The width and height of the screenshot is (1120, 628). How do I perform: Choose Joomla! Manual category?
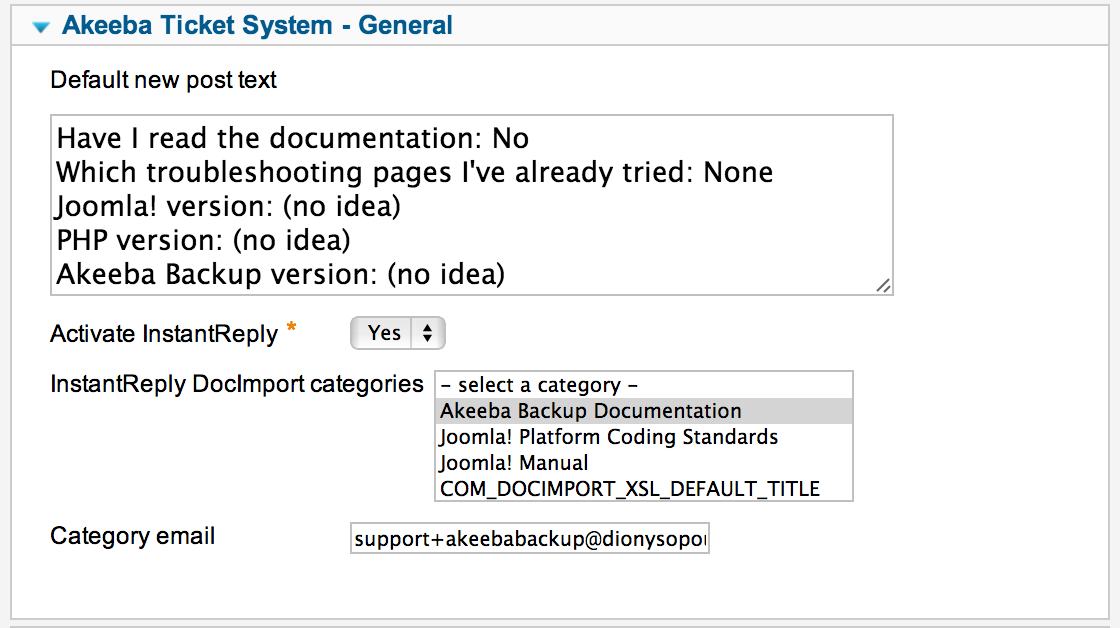click(644, 462)
